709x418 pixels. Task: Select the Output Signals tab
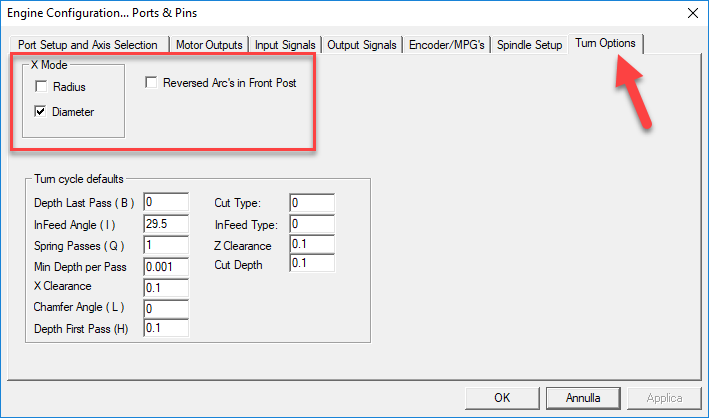coord(363,45)
